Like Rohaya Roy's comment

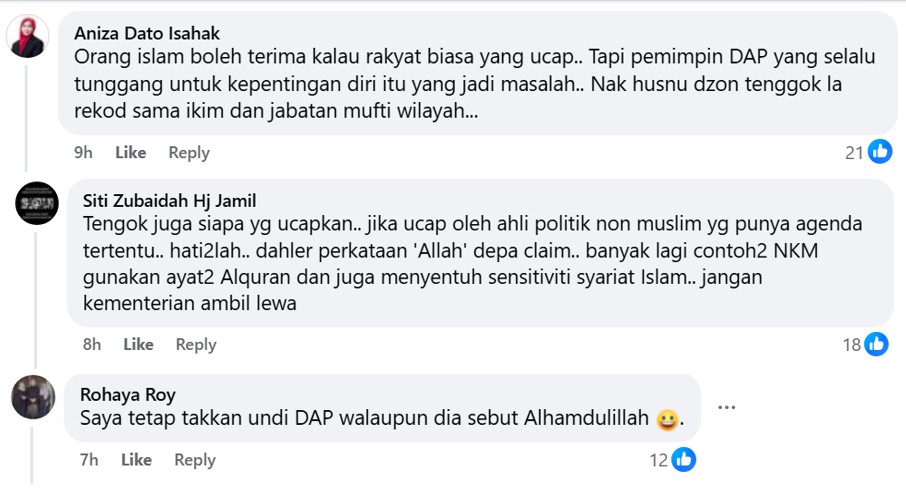coord(136,460)
